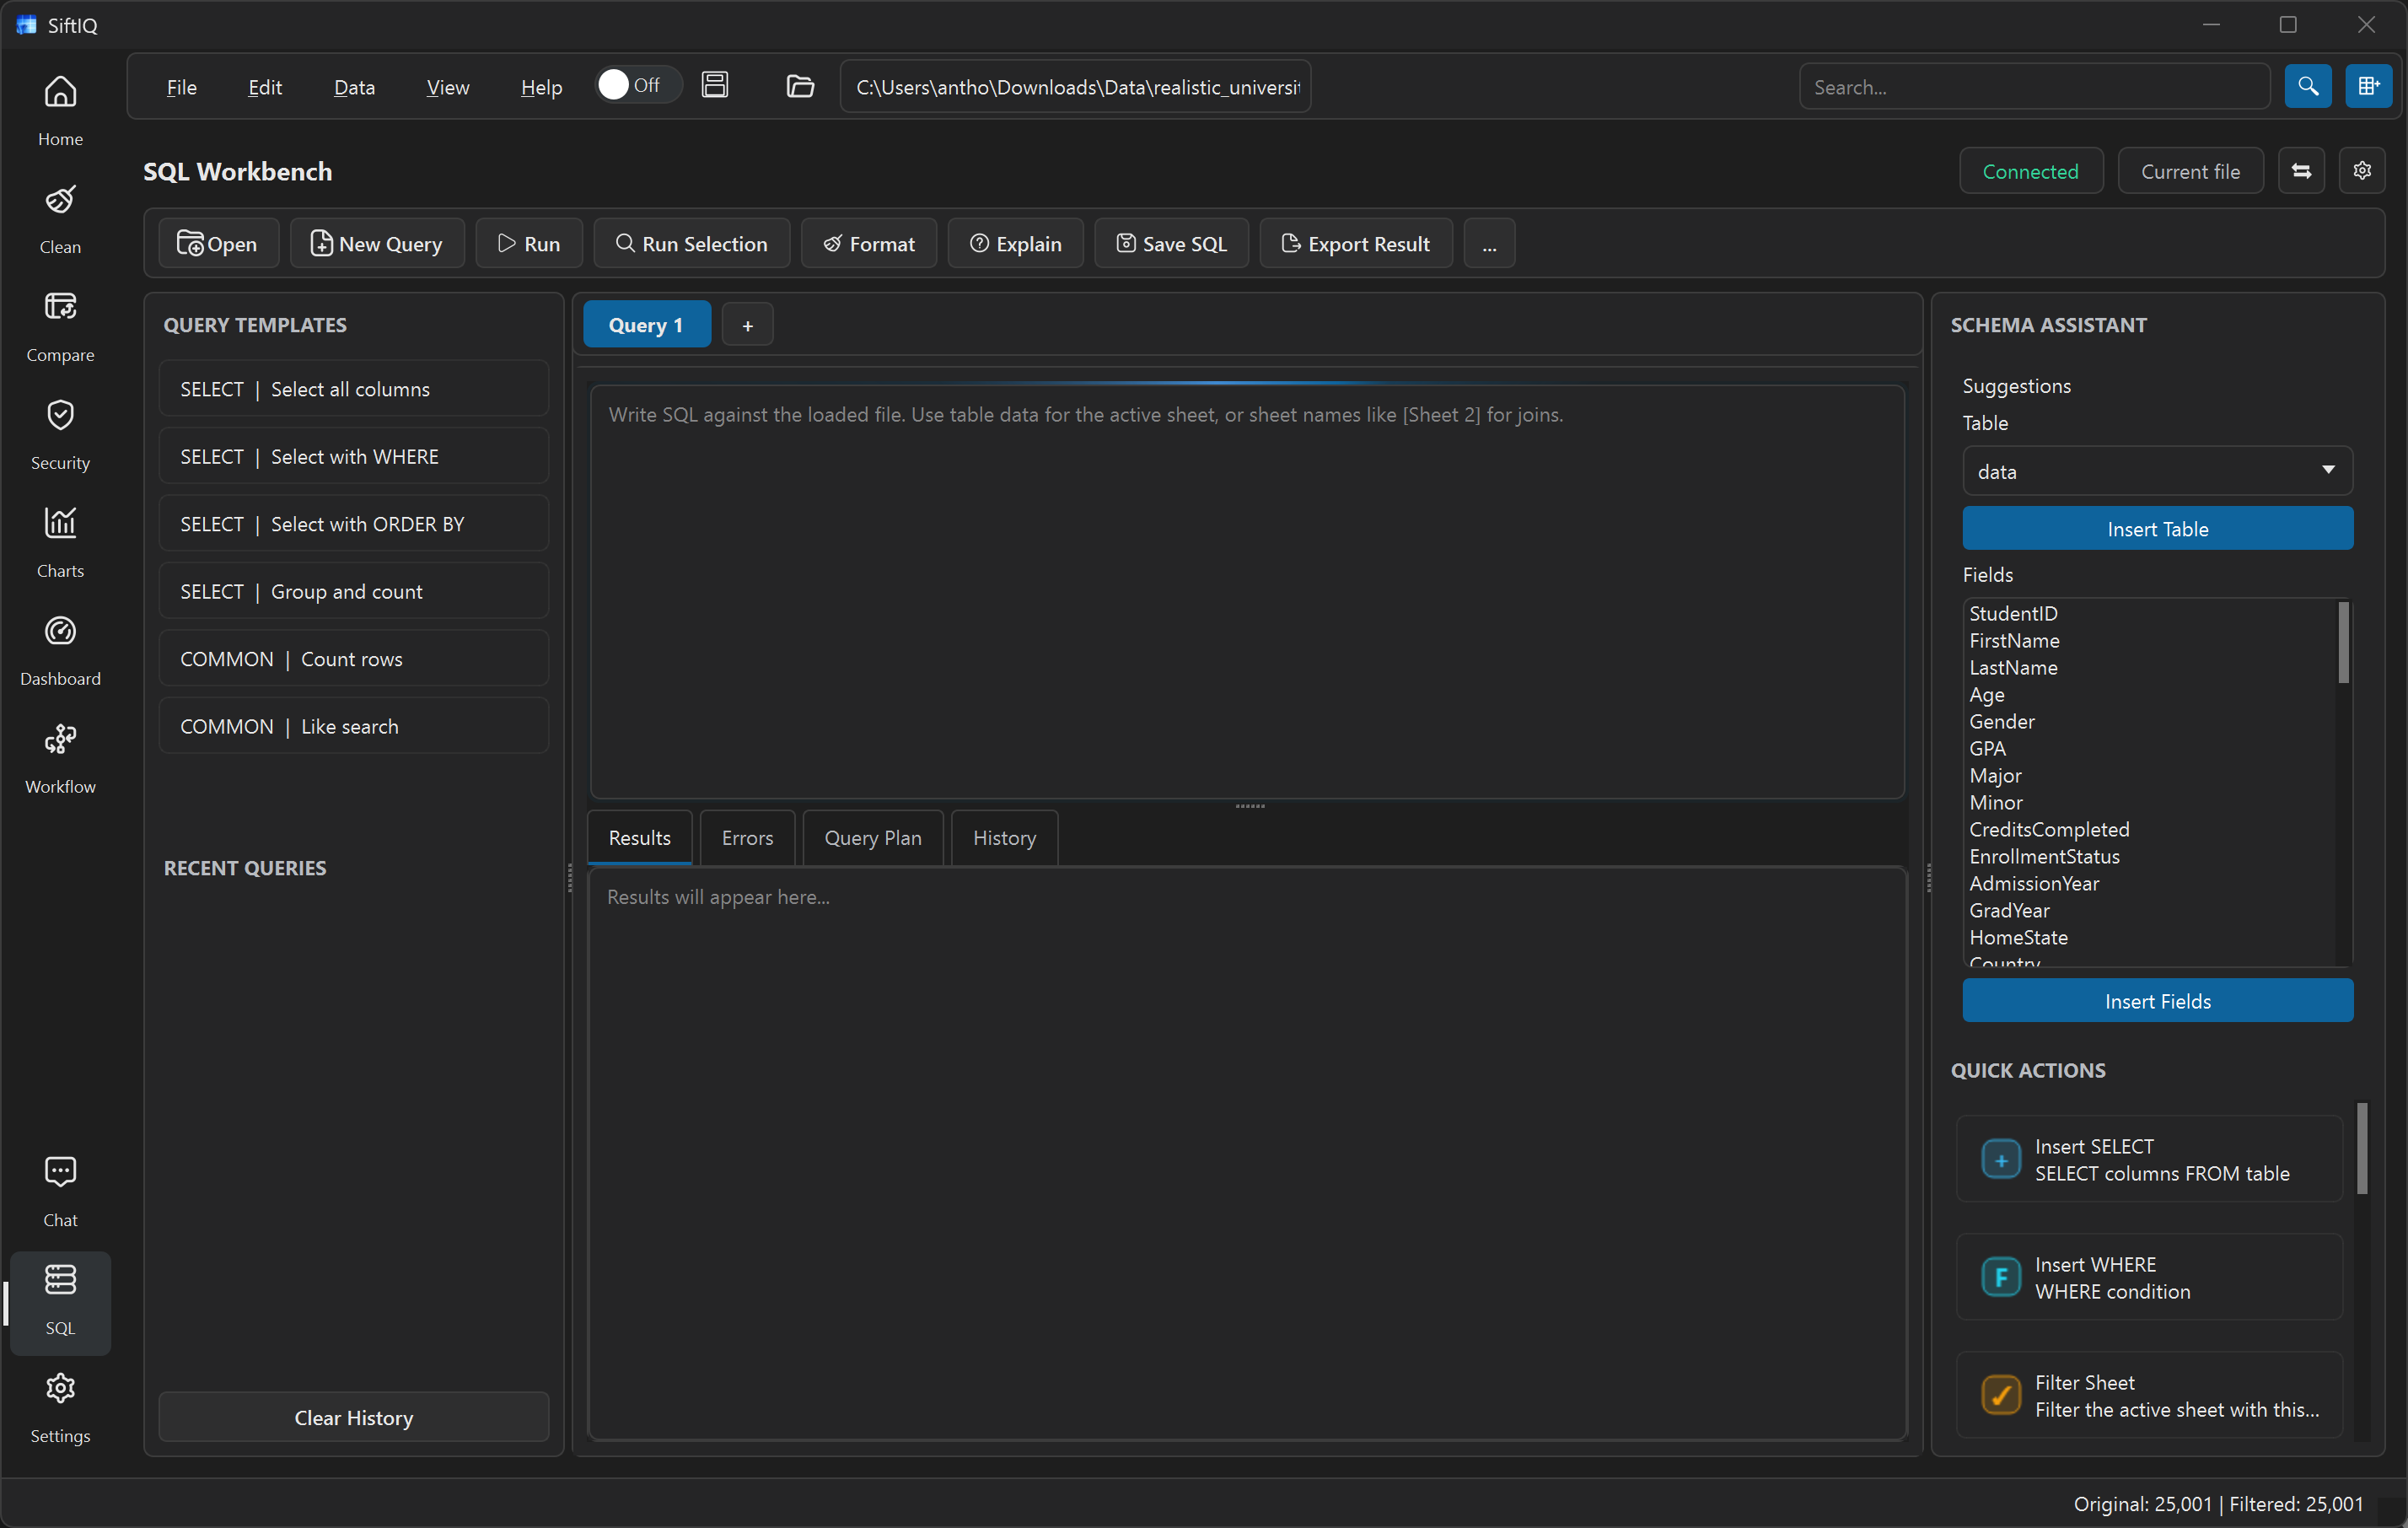Click the blue grid add icon button
2408x1528 pixels.
[x=2368, y=86]
